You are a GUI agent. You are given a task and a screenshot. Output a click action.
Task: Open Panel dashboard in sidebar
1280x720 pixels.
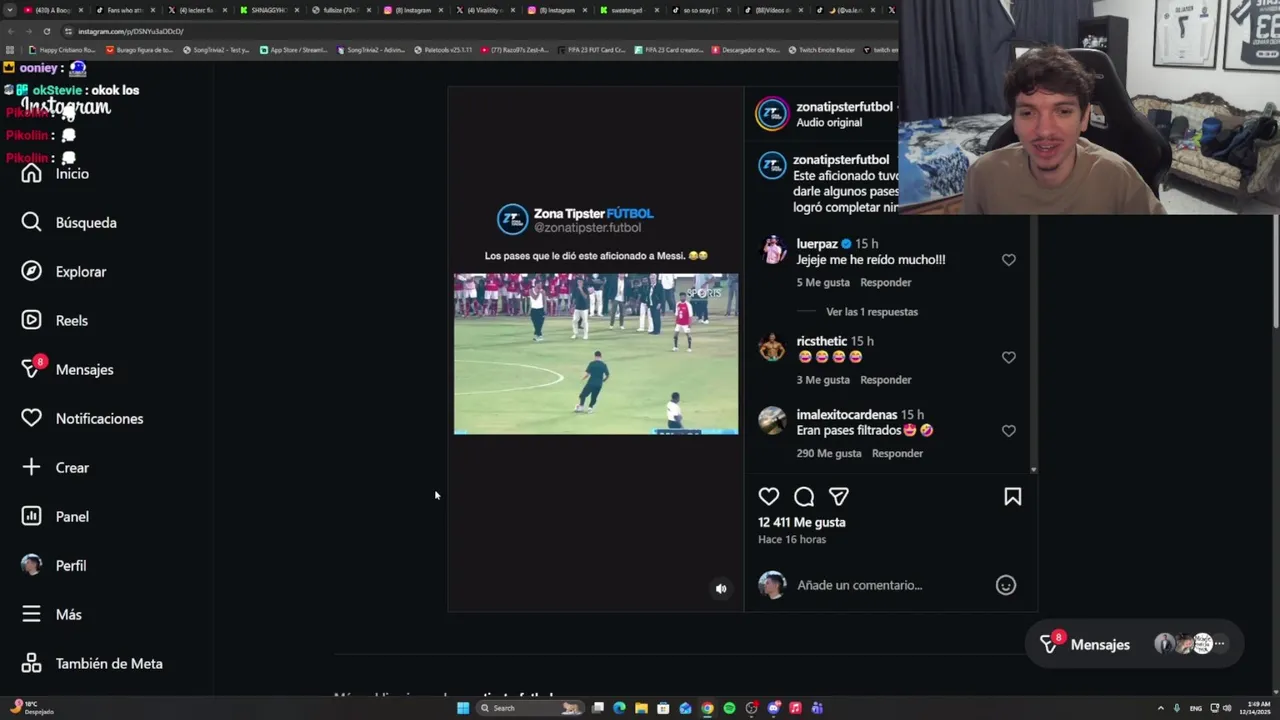(56, 517)
